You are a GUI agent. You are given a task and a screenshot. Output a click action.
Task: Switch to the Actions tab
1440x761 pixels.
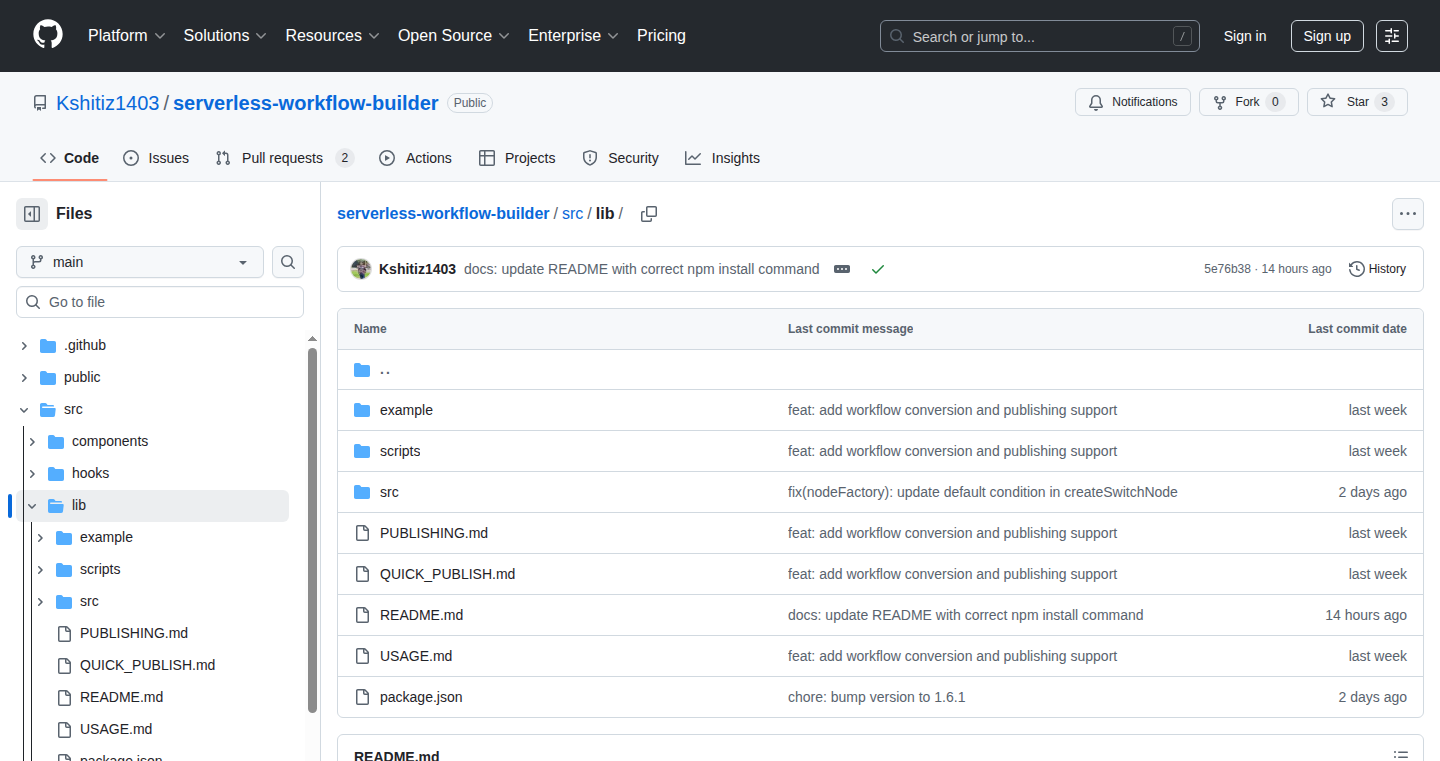click(415, 158)
